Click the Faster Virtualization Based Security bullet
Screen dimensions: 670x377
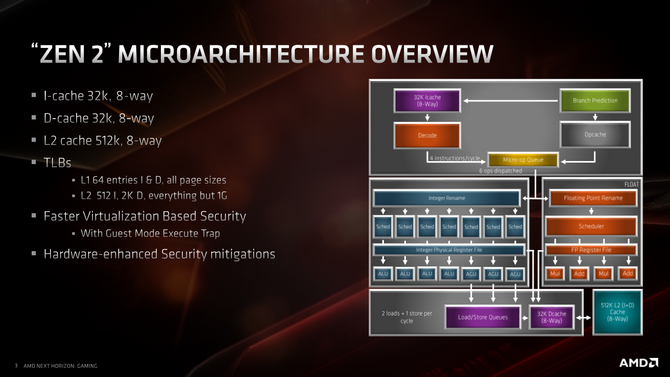[144, 216]
